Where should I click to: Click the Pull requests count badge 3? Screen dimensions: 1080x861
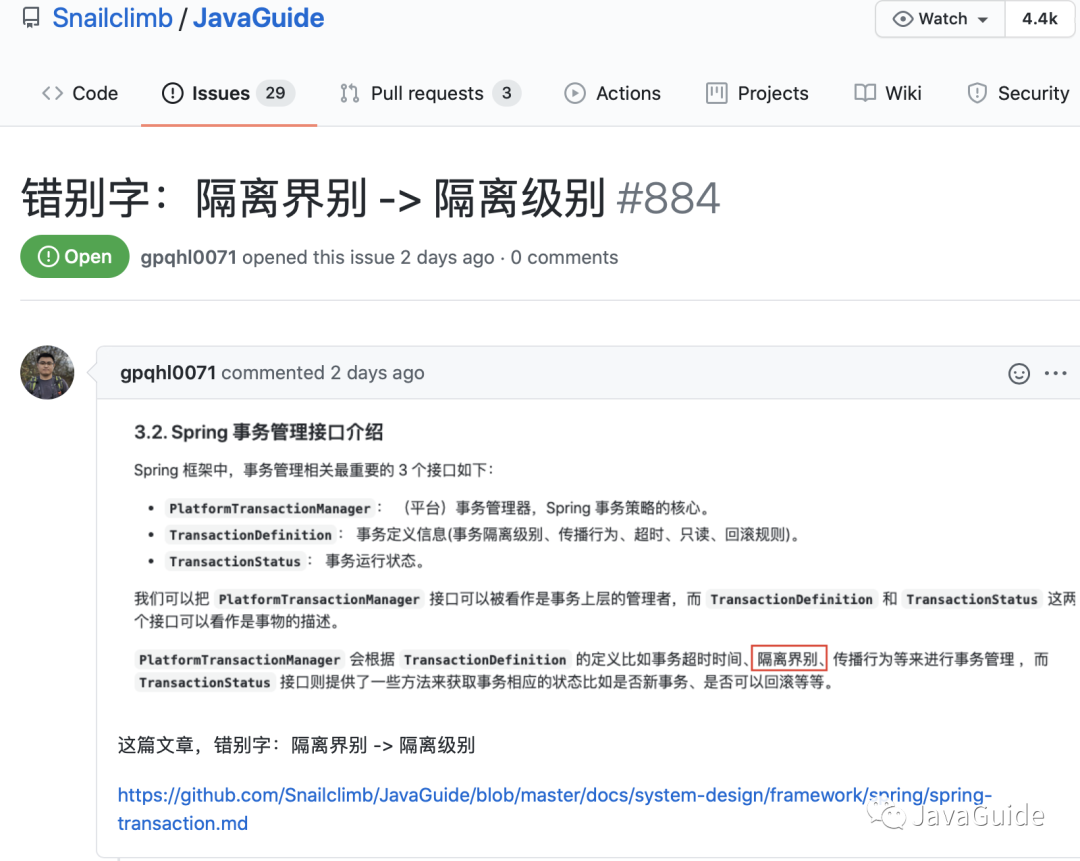pyautogui.click(x=506, y=93)
